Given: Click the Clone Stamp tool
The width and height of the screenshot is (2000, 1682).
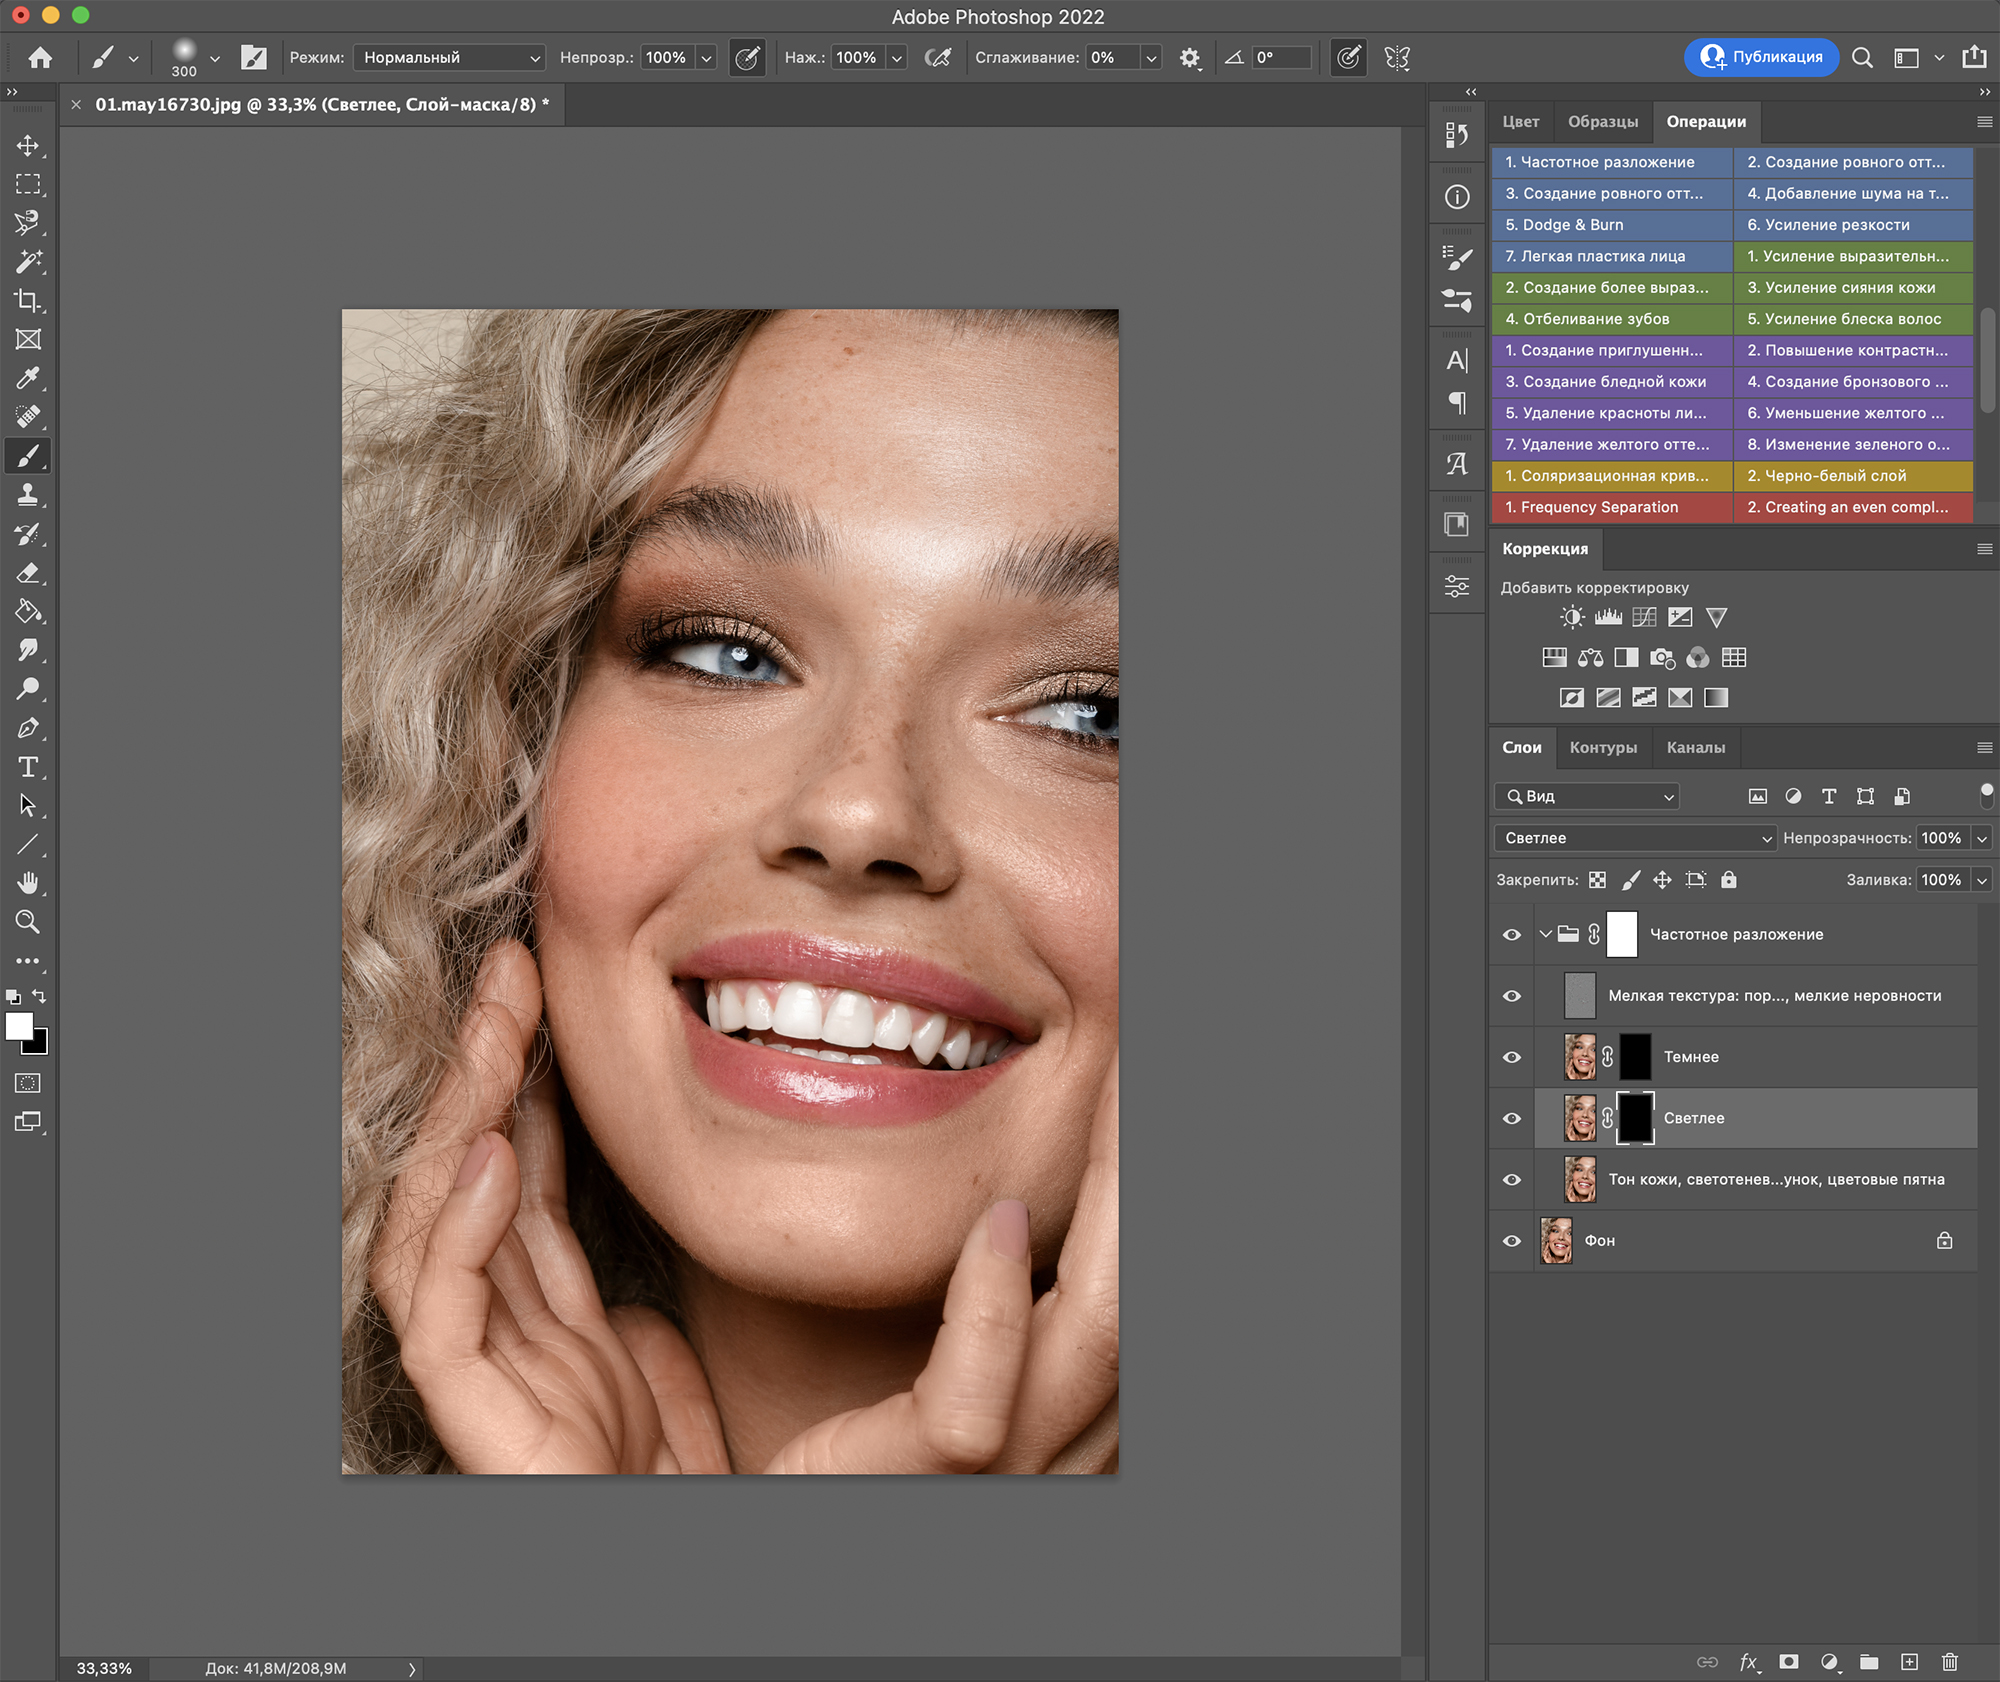Looking at the screenshot, I should (x=27, y=494).
